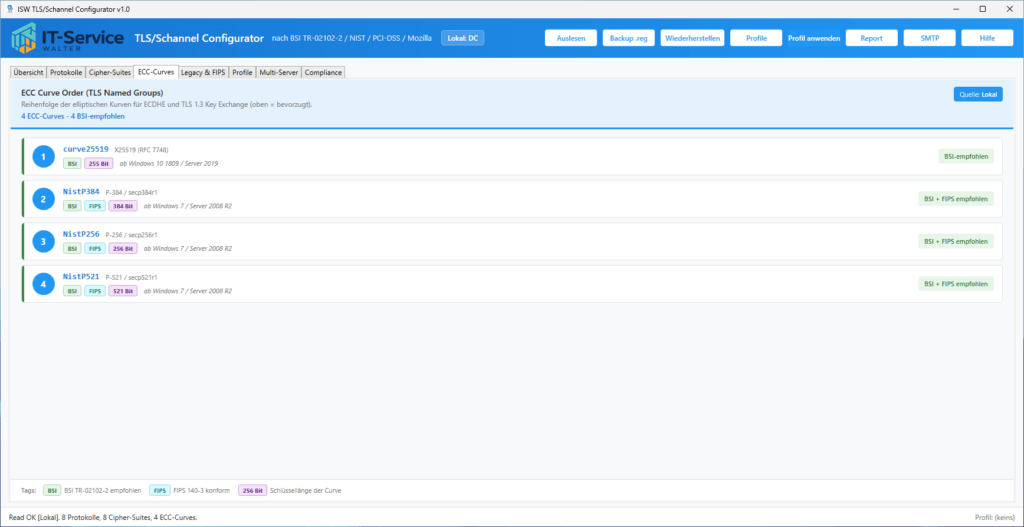Click the app icon in title bar
Image resolution: width=1024 pixels, height=527 pixels.
coord(10,8)
